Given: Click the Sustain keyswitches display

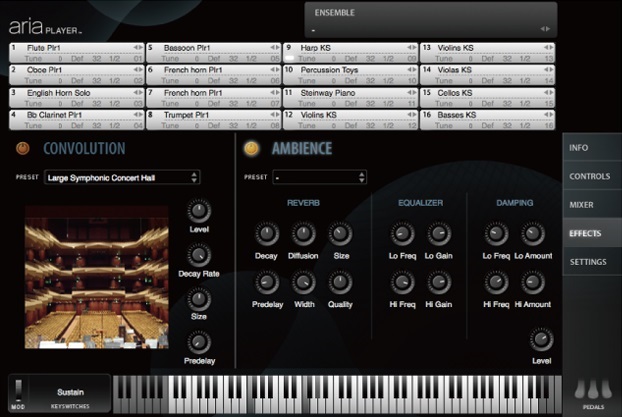Looking at the screenshot, I should pos(70,394).
